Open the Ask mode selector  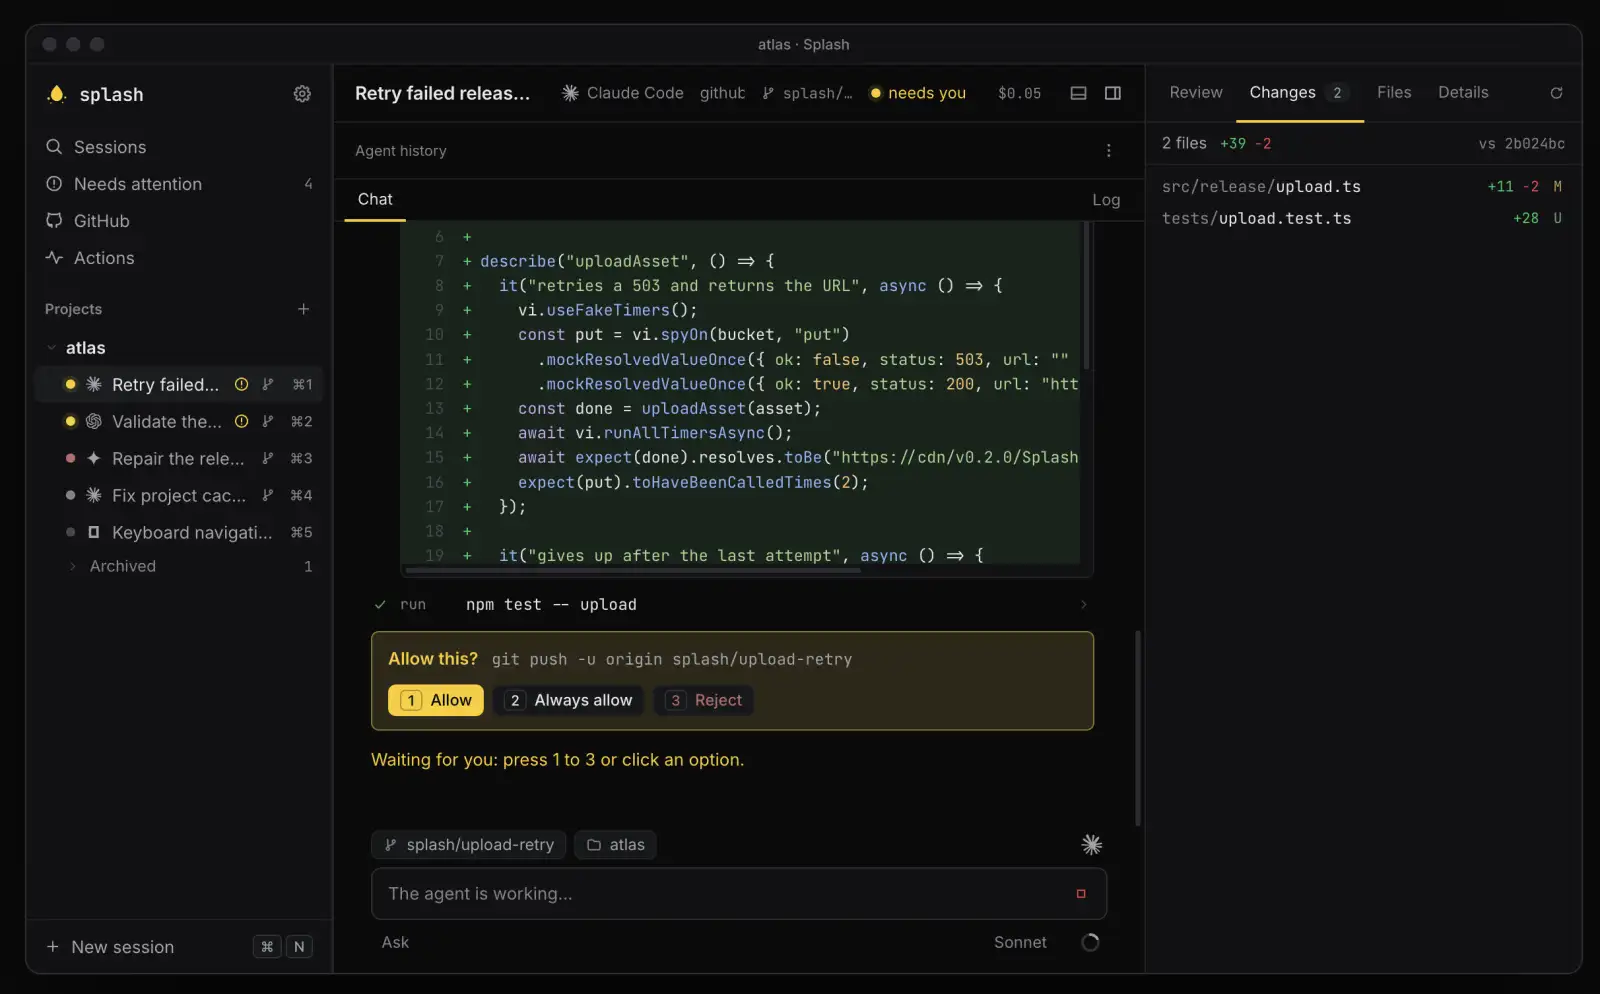click(x=395, y=943)
